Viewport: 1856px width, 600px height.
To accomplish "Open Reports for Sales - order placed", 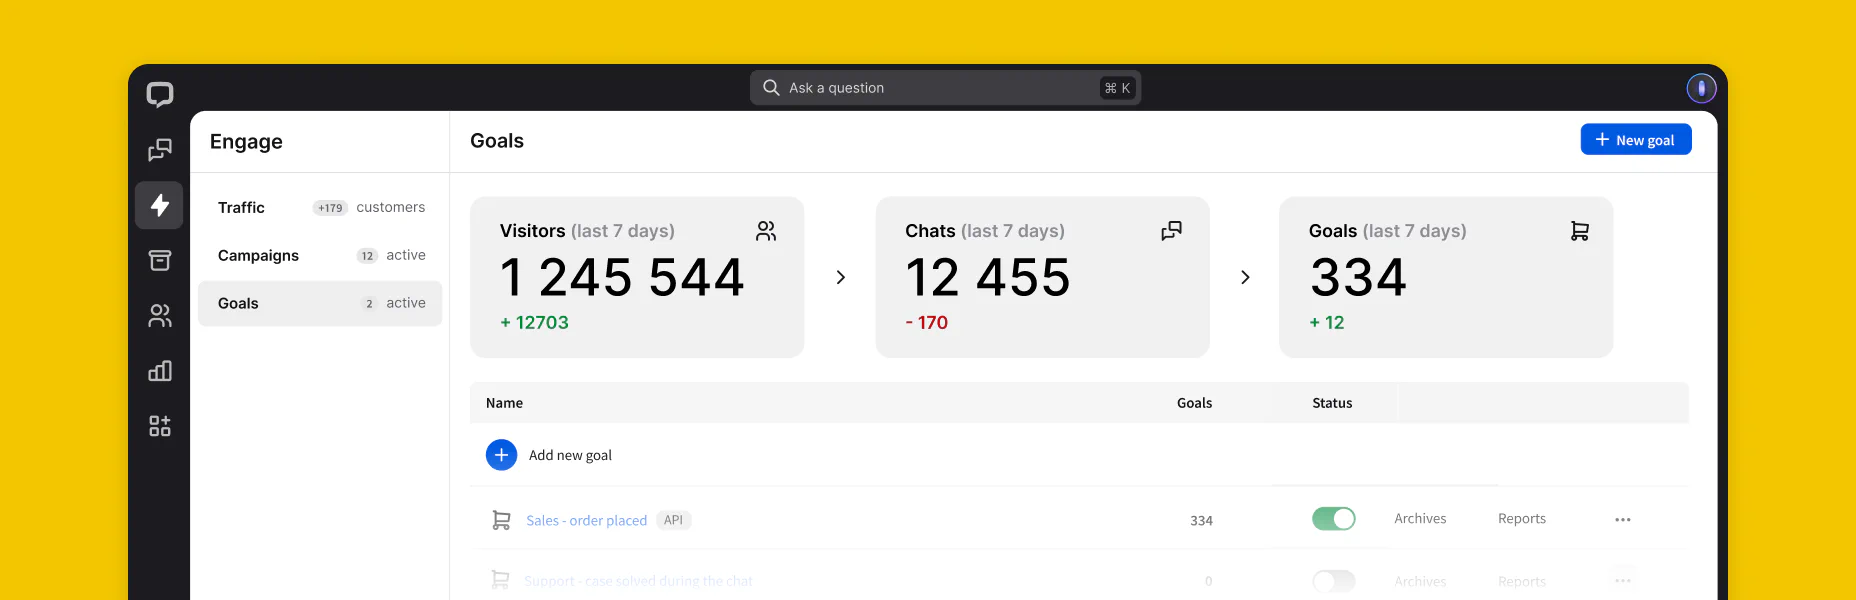I will (1521, 519).
